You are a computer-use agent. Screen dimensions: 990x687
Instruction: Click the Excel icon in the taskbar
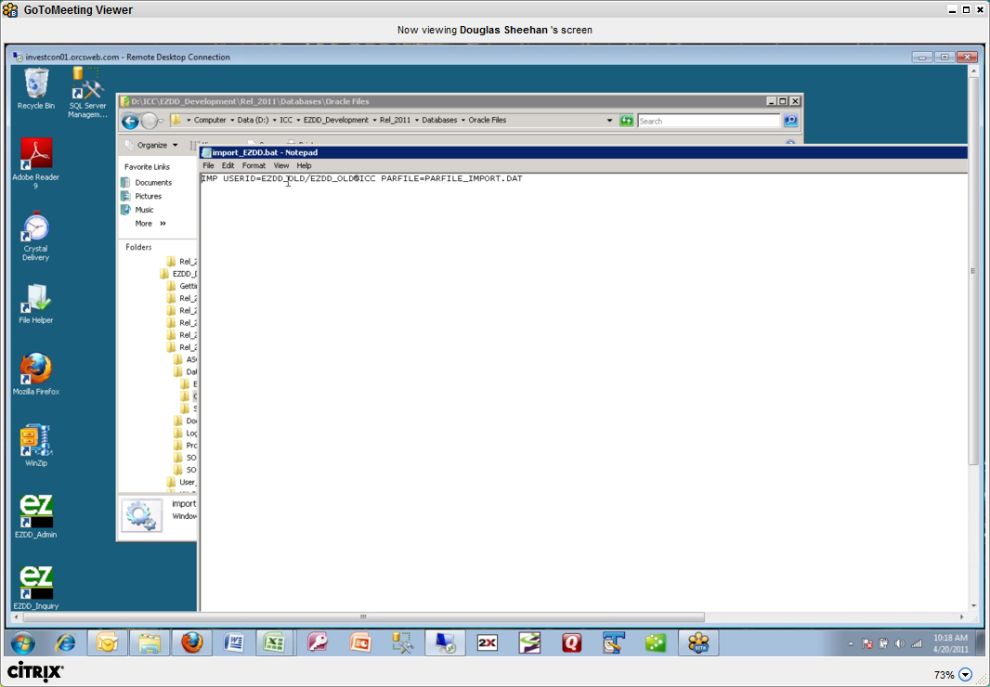pos(275,643)
